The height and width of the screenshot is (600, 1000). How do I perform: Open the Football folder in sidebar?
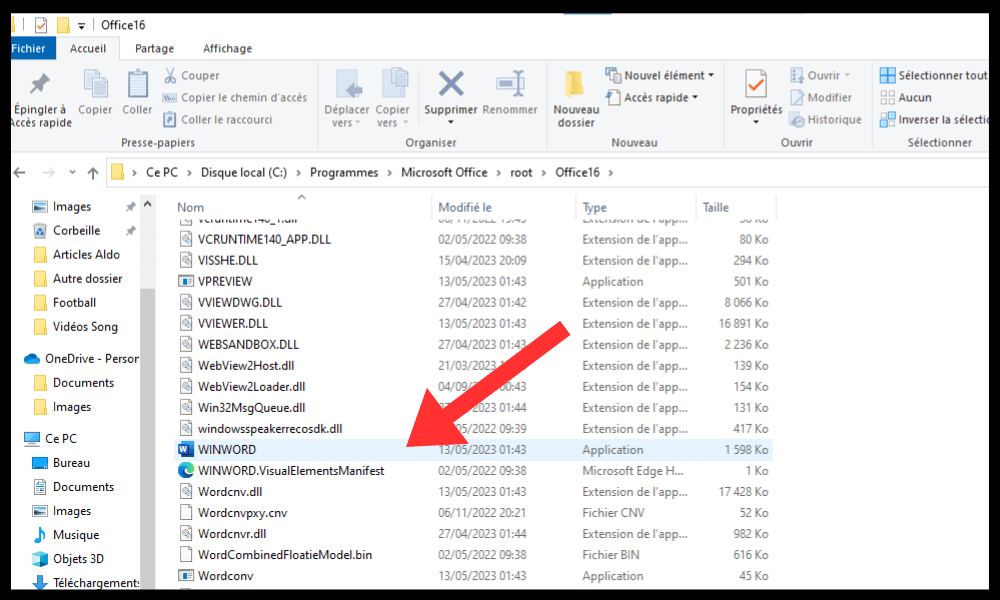click(74, 303)
